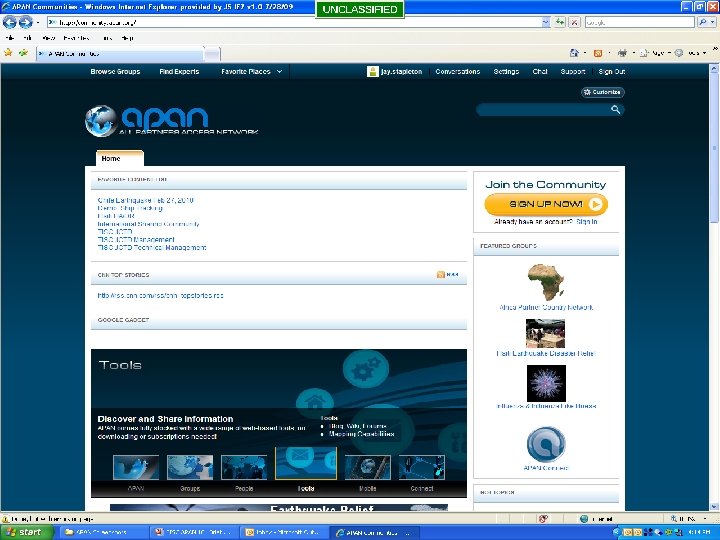Select the Connect thumbnail in carousel
The image size is (720, 540).
(x=422, y=467)
